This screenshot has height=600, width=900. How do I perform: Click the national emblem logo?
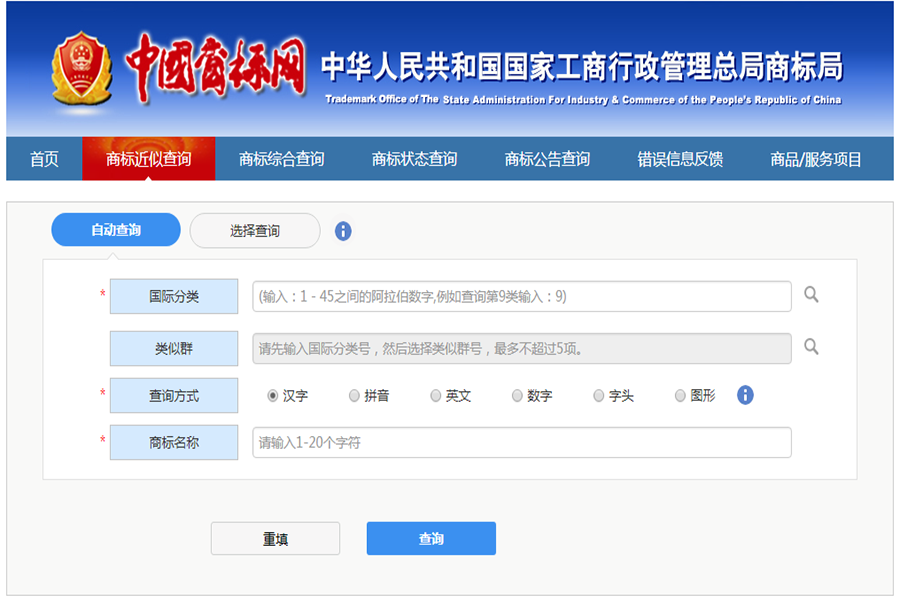click(x=82, y=67)
